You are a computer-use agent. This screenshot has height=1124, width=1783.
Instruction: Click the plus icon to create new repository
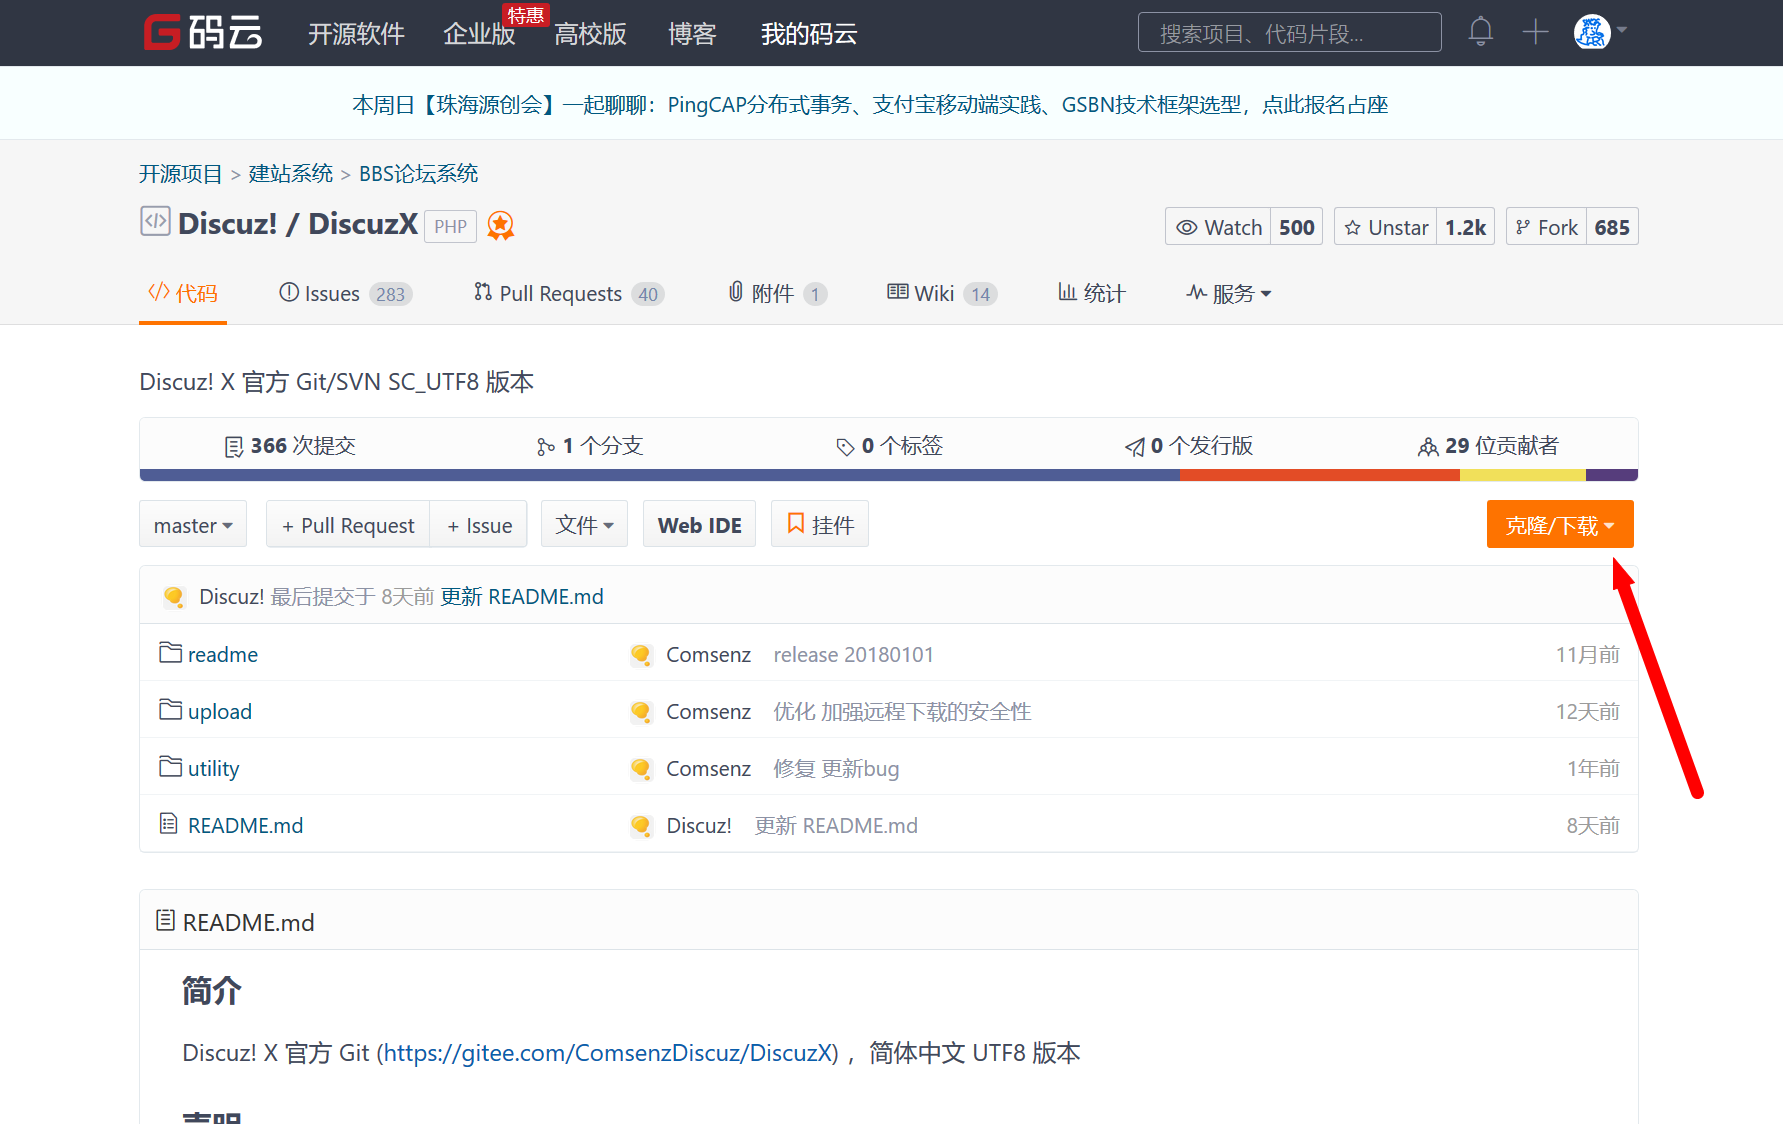1534,31
